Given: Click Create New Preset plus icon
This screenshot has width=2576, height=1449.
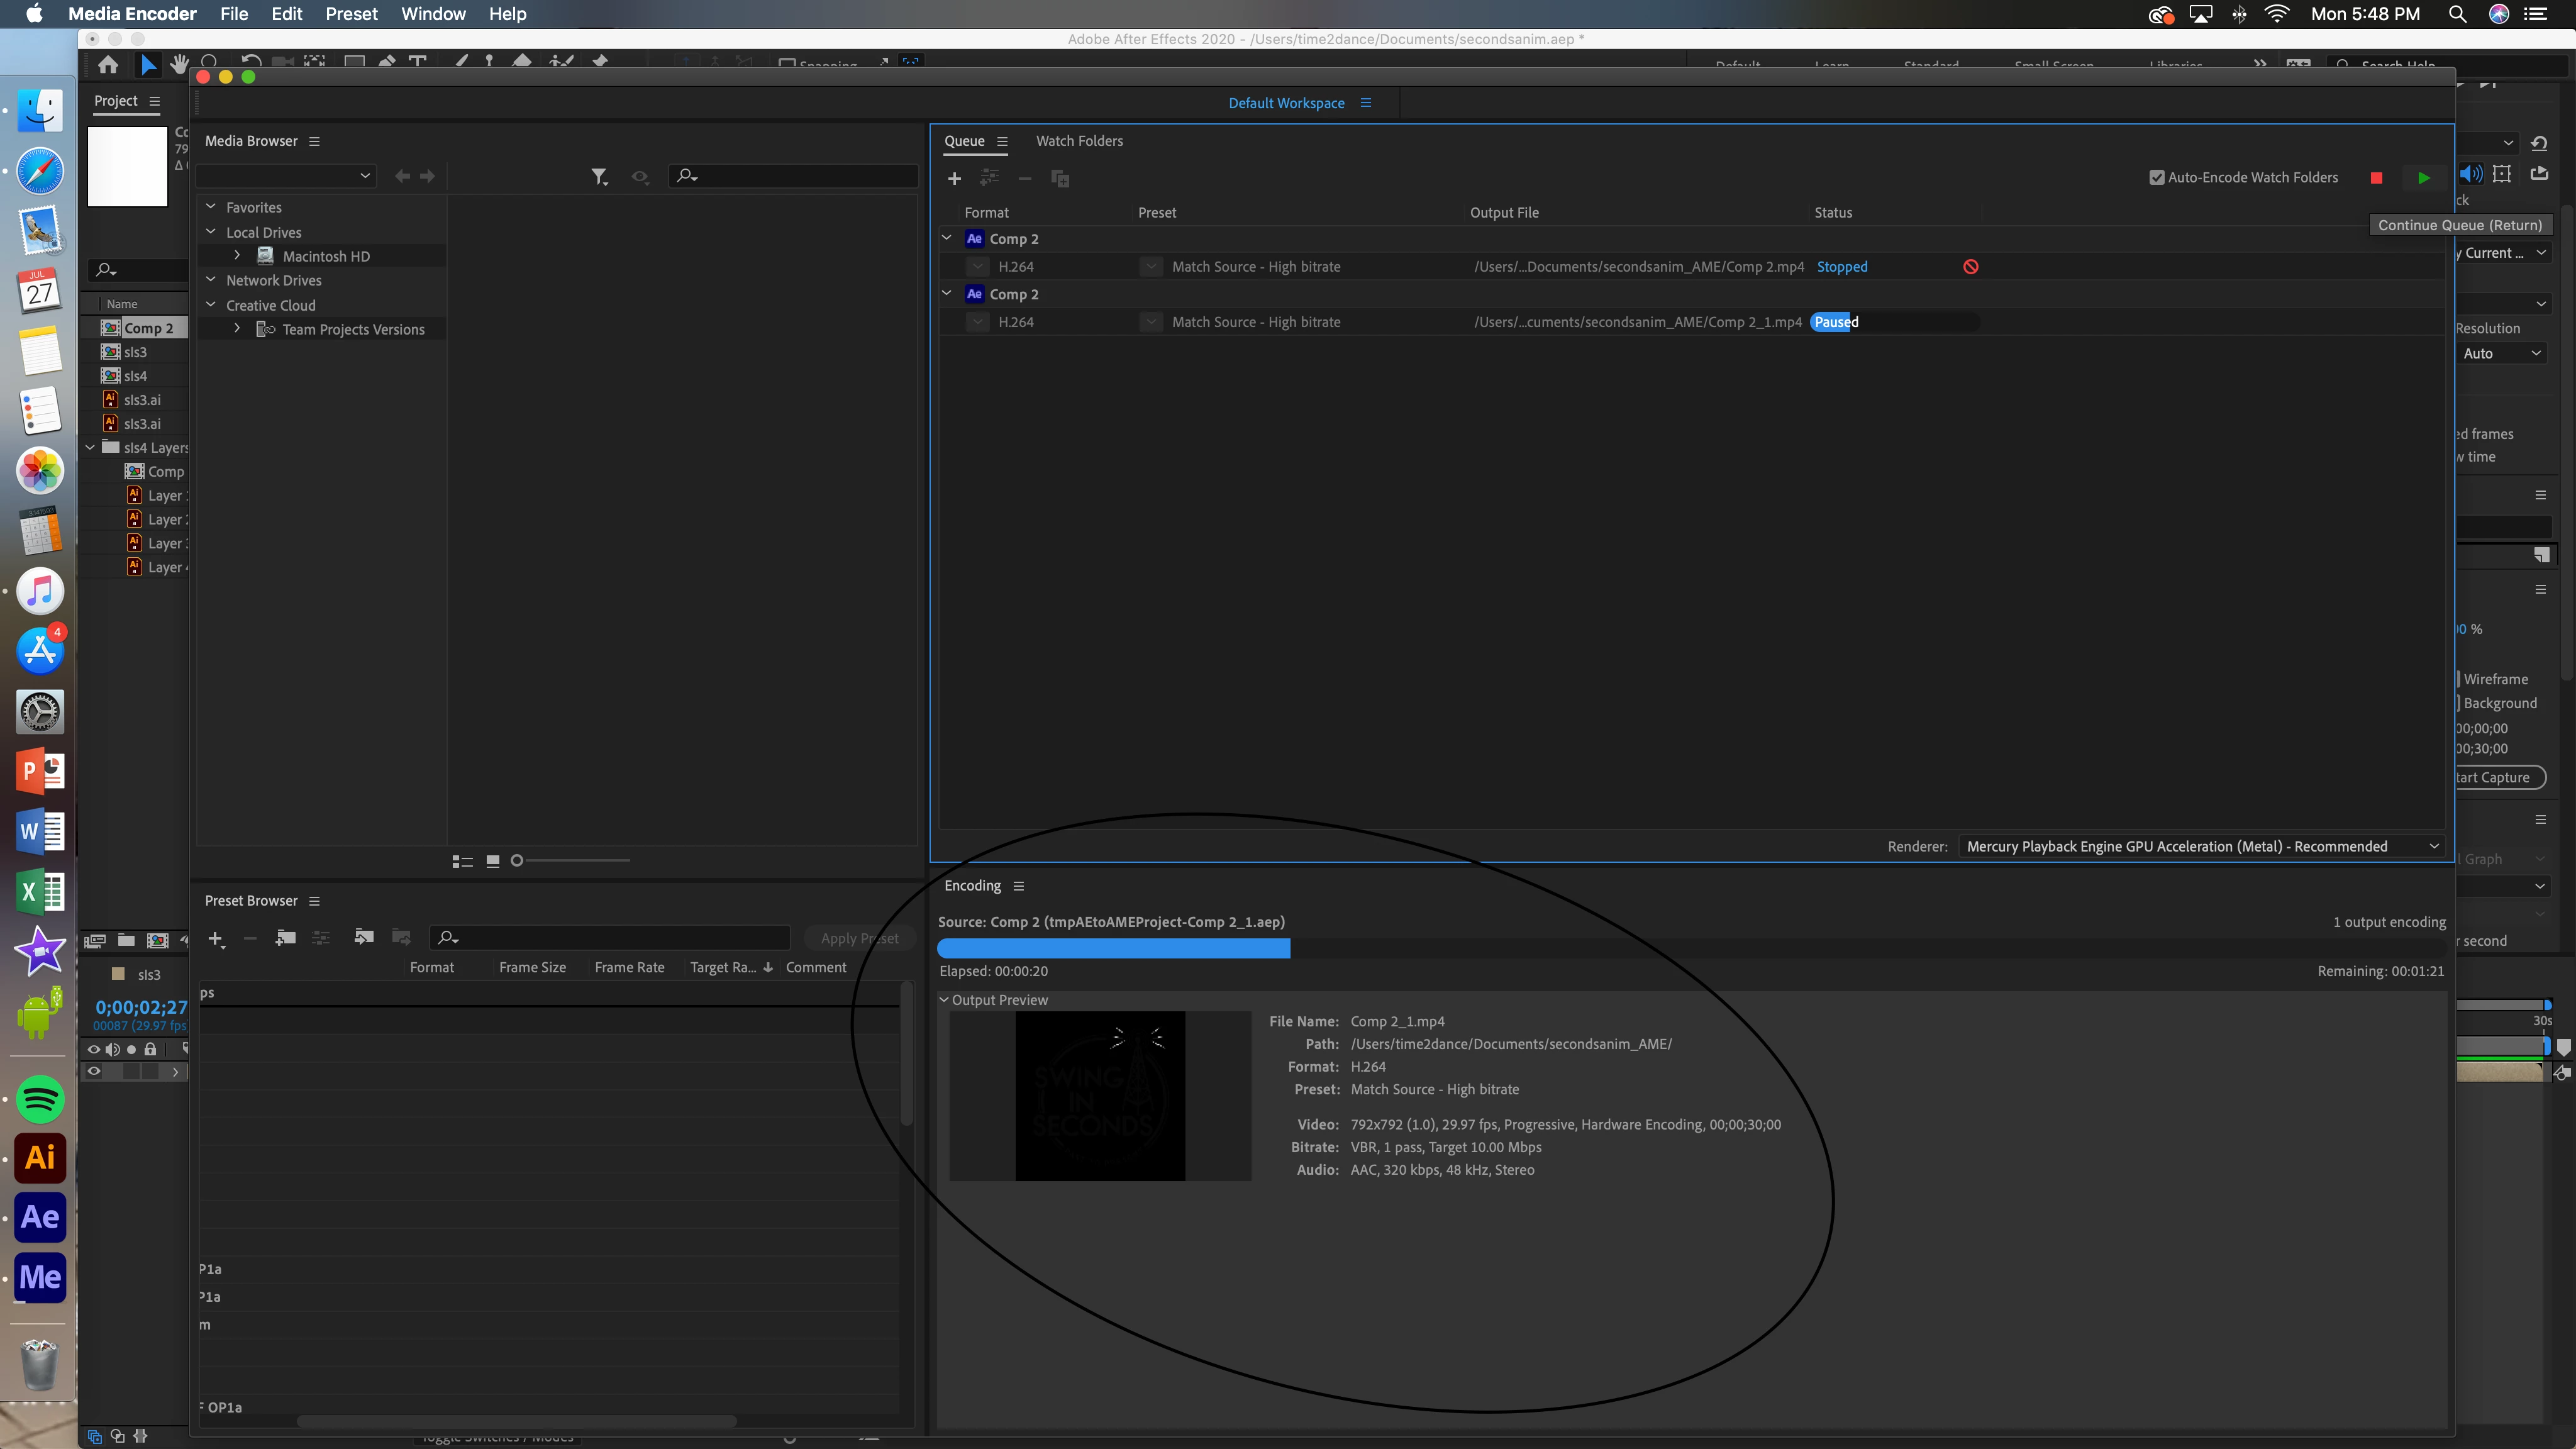Looking at the screenshot, I should click(x=215, y=938).
